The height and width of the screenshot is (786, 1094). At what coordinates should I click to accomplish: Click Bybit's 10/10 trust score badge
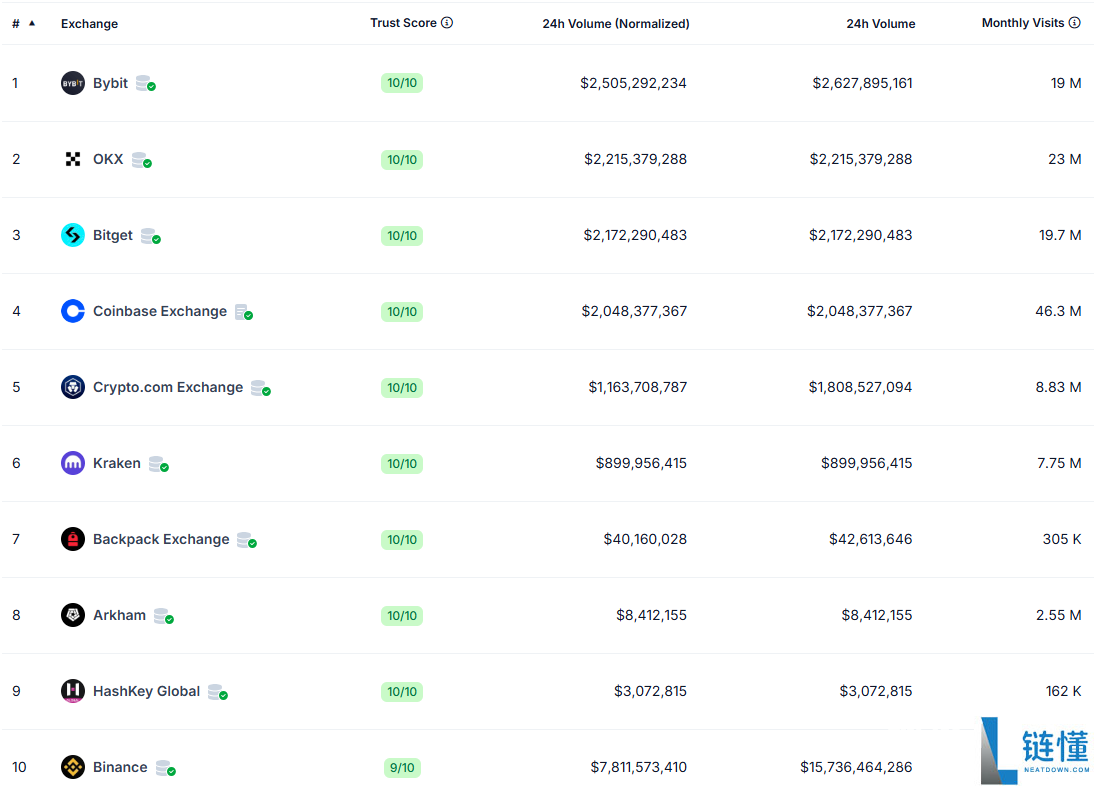402,83
